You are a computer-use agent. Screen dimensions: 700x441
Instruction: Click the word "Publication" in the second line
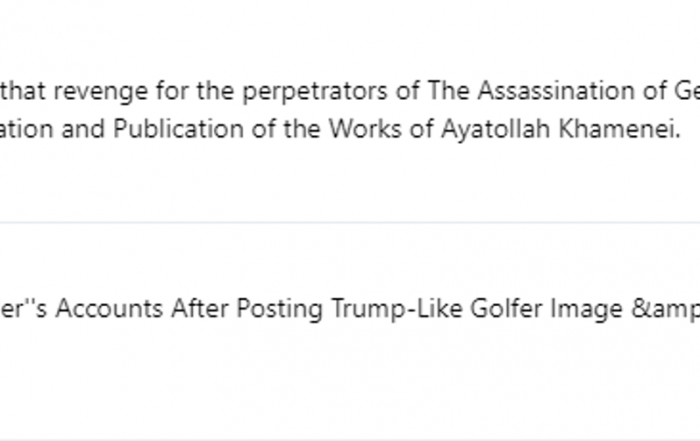coord(178,129)
